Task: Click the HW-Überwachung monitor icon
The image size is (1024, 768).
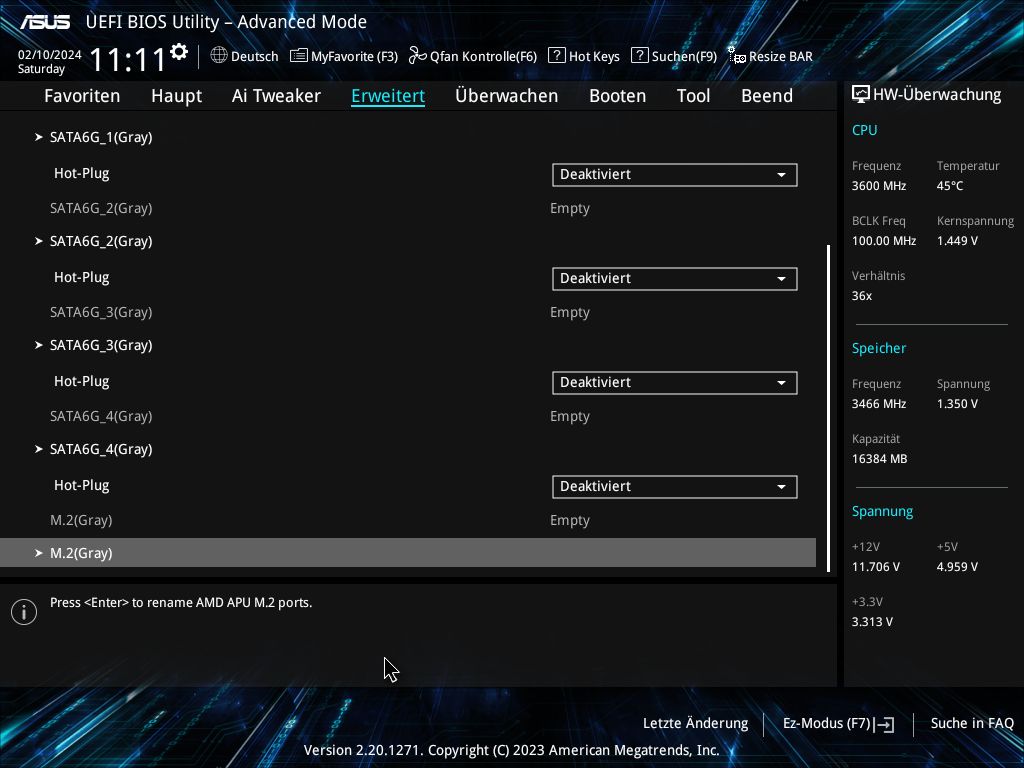Action: pos(861,95)
